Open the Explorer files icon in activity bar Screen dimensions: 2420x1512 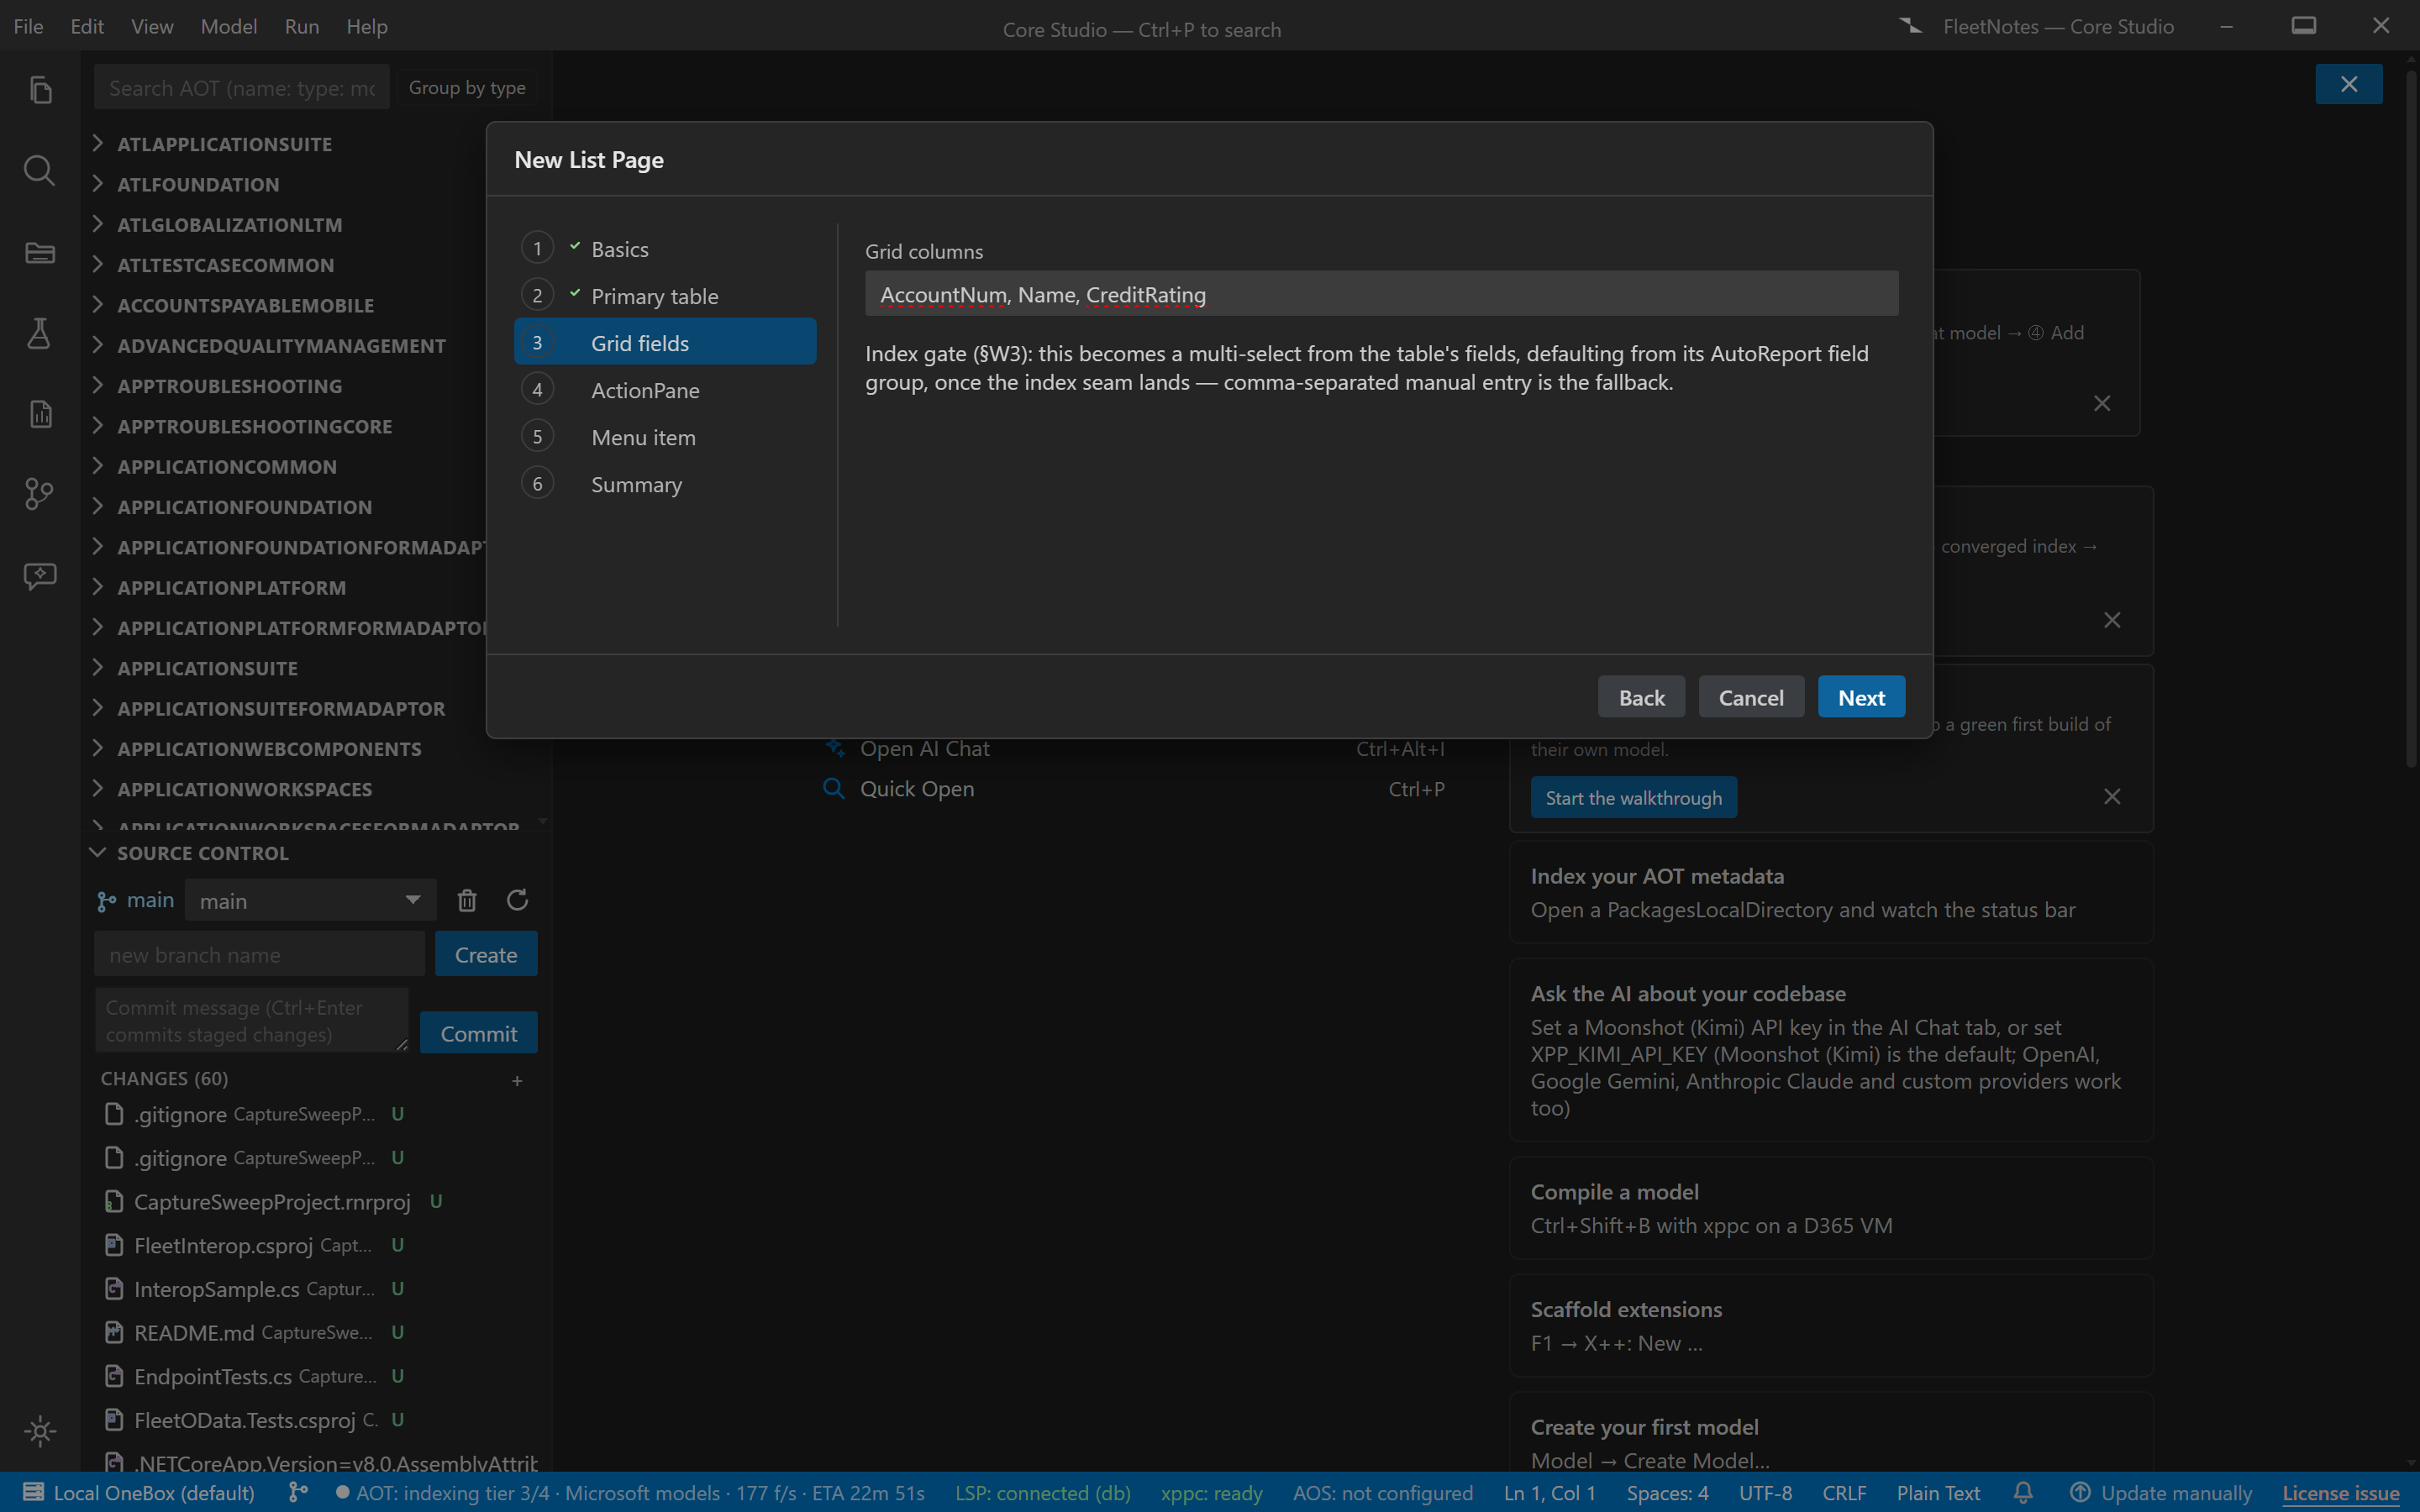40,90
